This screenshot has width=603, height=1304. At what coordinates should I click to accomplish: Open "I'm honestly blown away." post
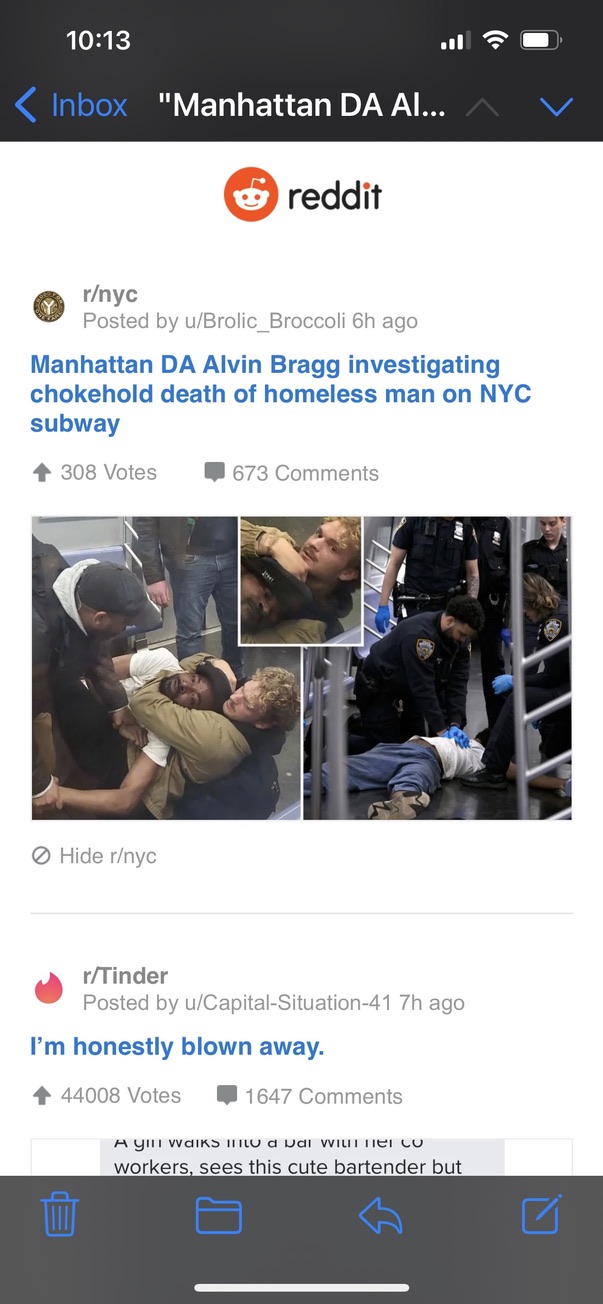point(177,1047)
